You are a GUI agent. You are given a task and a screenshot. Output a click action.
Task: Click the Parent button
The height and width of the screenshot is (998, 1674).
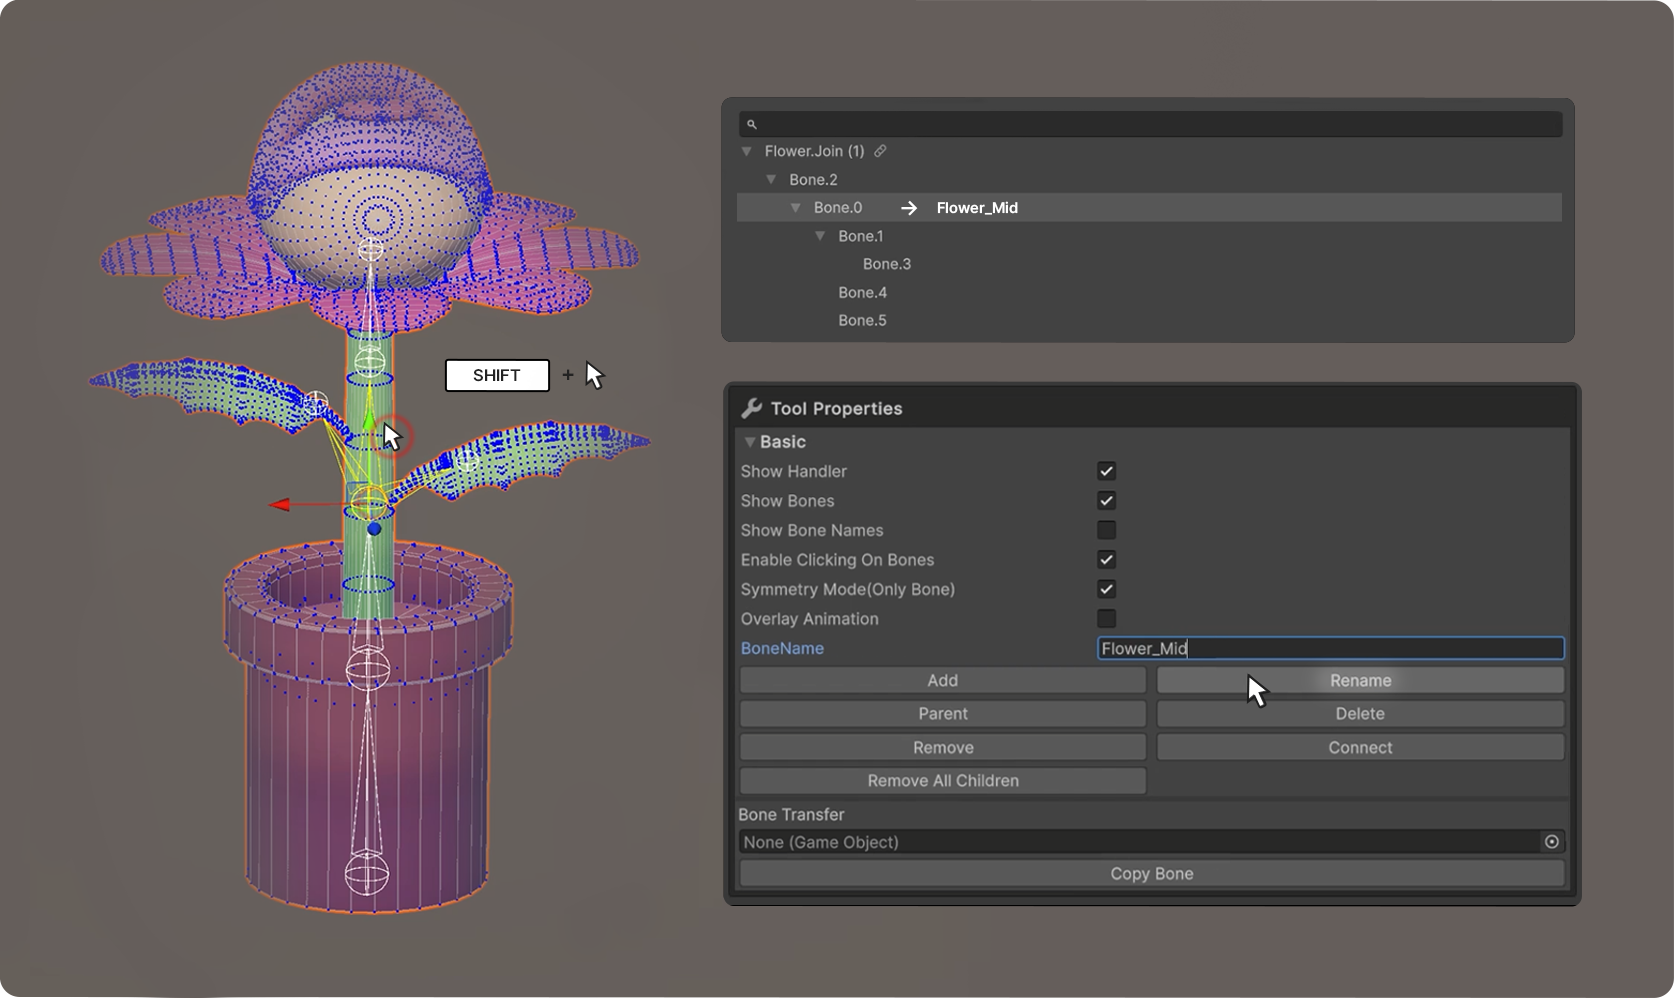point(943,714)
